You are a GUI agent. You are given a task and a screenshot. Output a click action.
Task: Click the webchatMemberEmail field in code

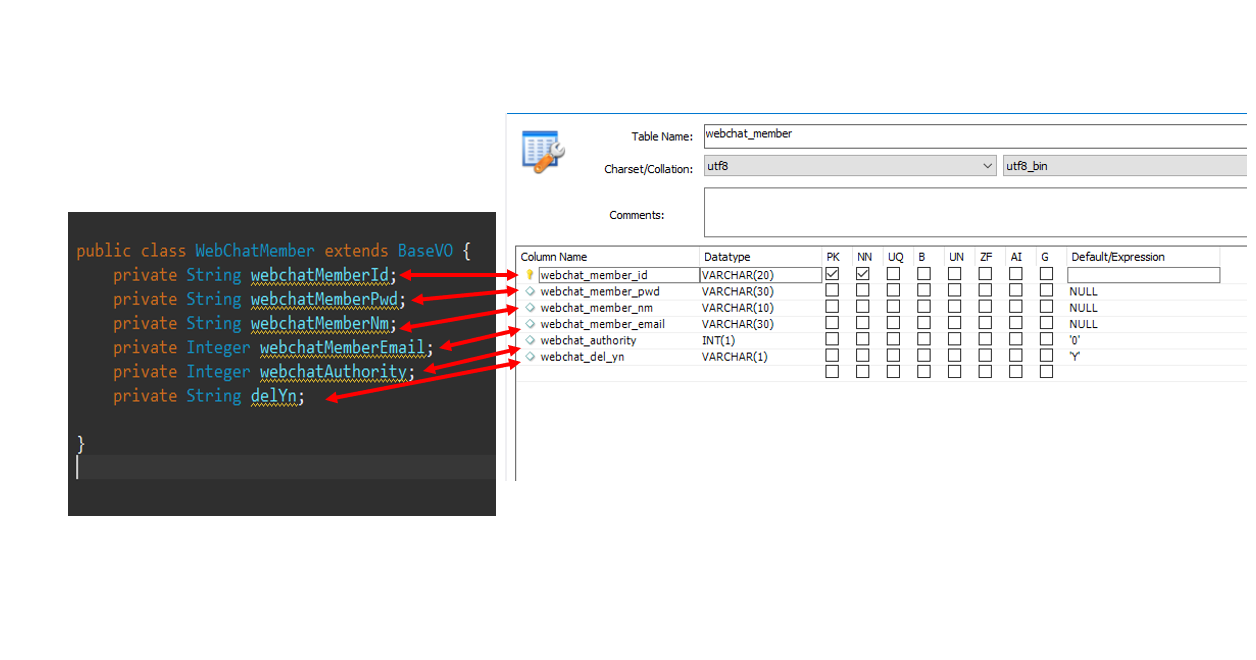343,347
